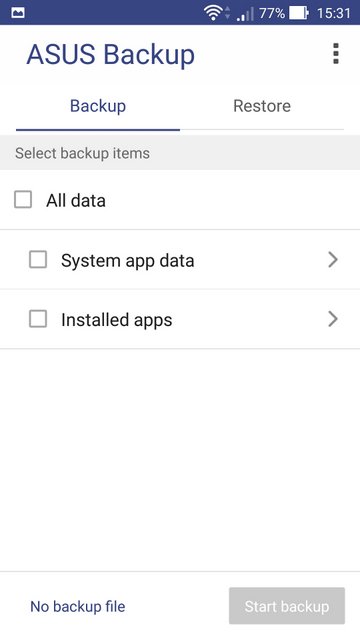Check the All data checkbox
Viewport: 360px width, 640px height.
[x=23, y=200]
